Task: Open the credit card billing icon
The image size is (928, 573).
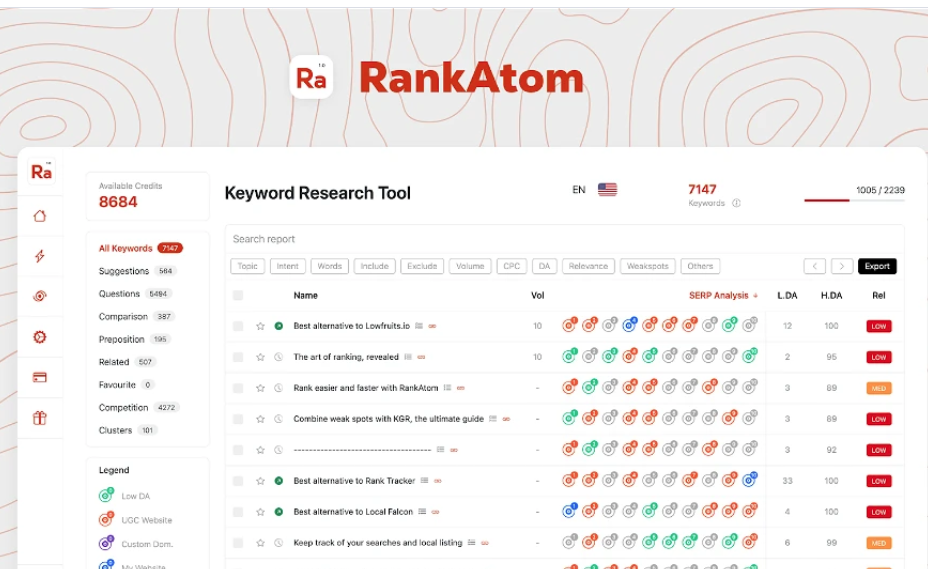Action: [40, 378]
